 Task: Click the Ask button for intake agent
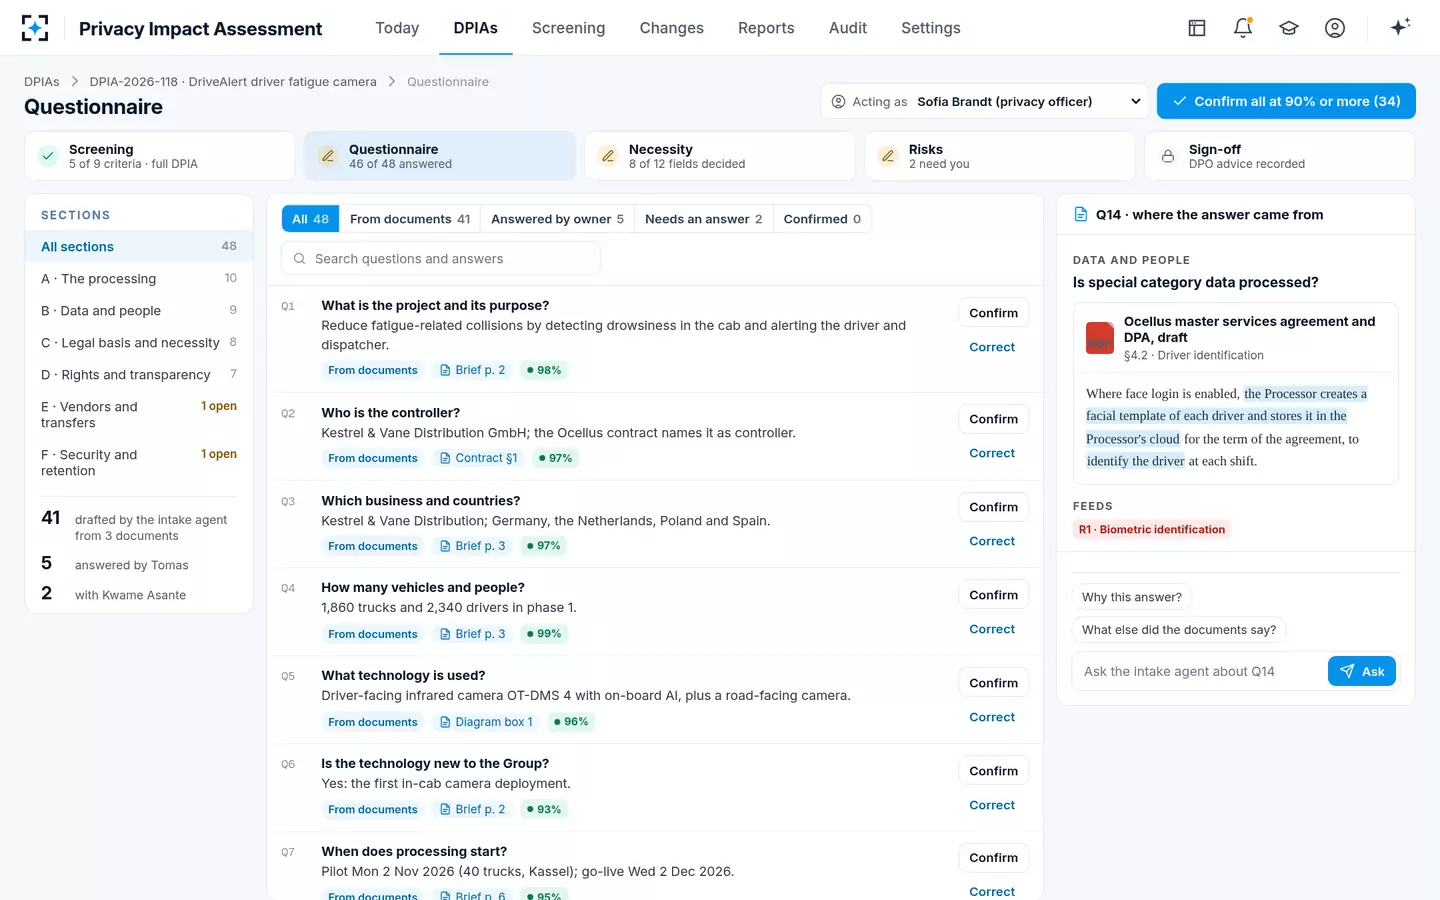[1362, 671]
